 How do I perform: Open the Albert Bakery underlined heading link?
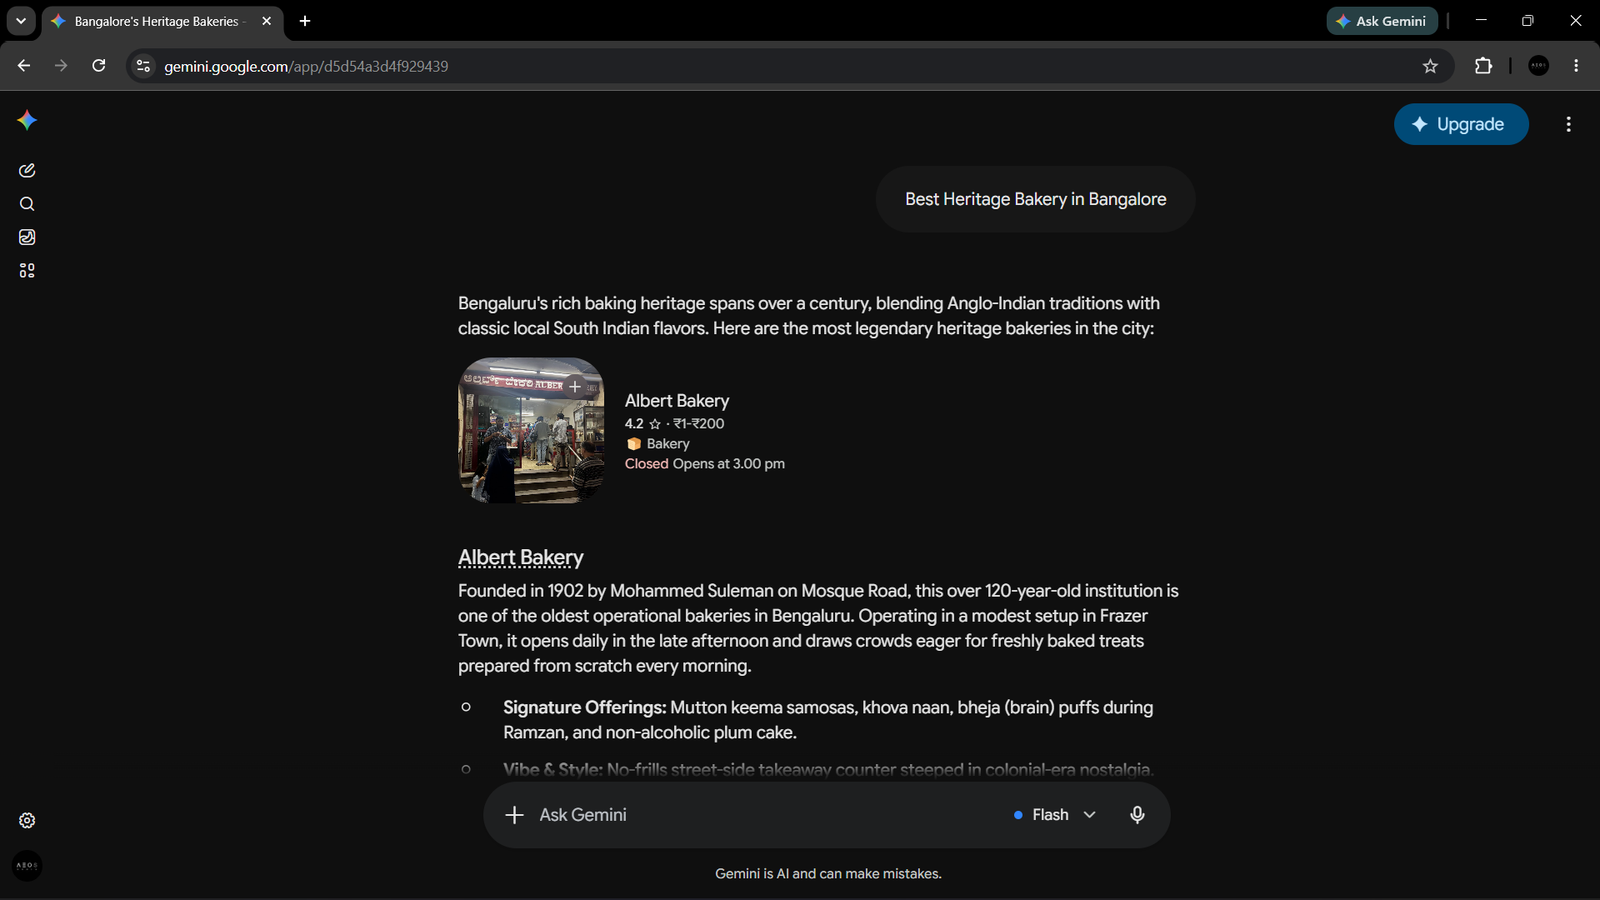[x=520, y=558]
